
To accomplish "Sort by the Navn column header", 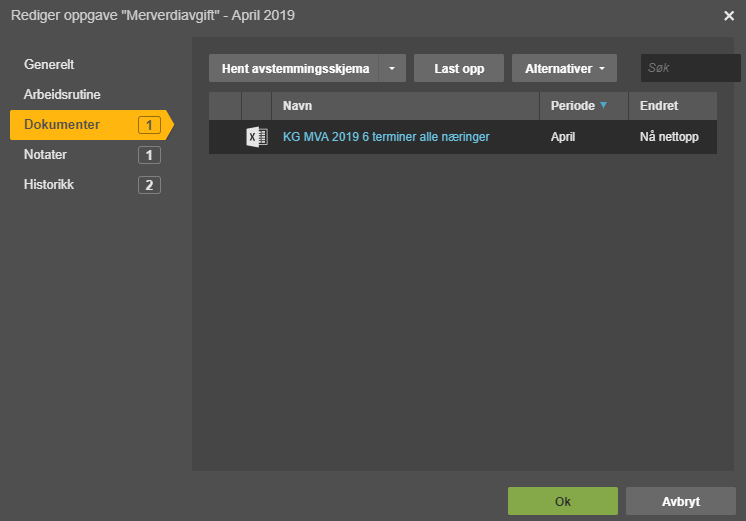I will [405, 106].
